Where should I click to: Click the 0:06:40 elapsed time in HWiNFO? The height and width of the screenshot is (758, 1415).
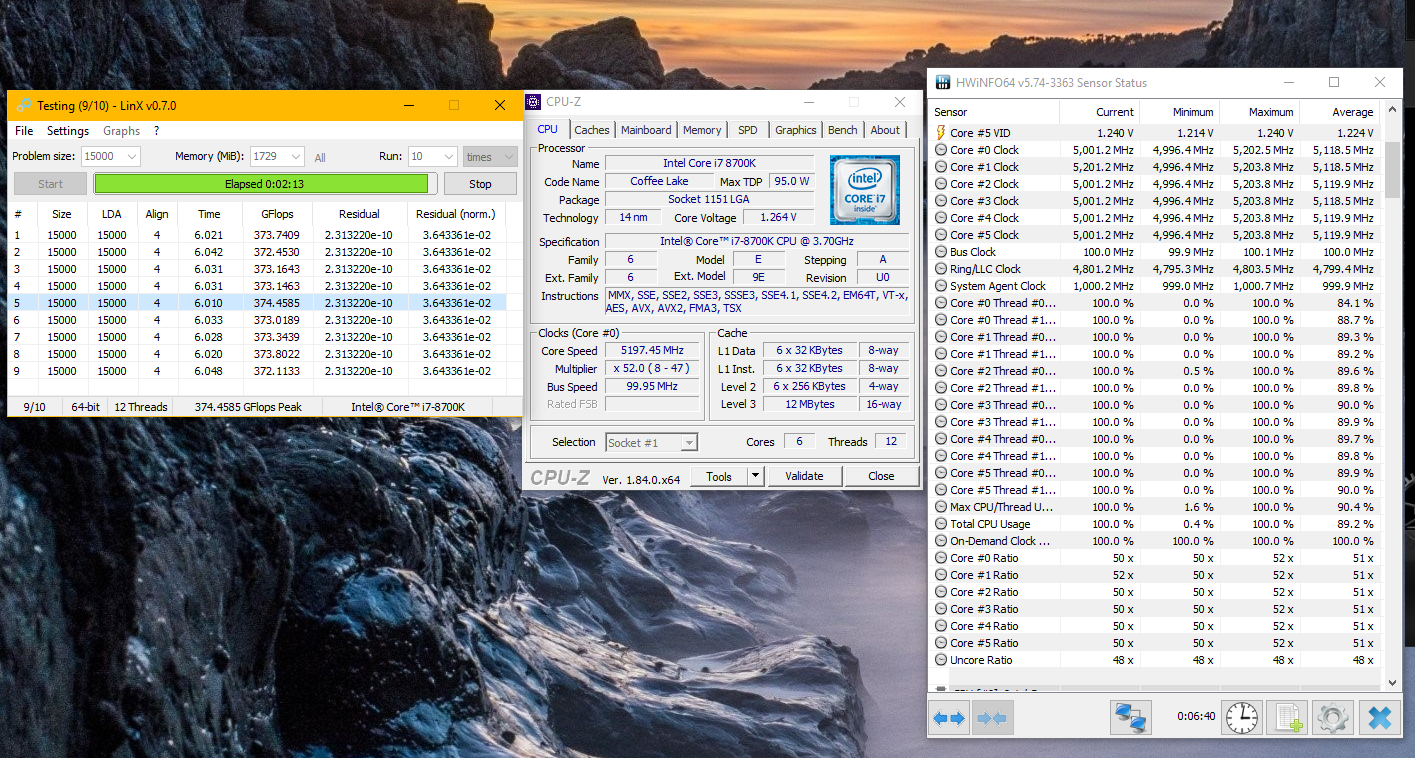click(x=1195, y=716)
